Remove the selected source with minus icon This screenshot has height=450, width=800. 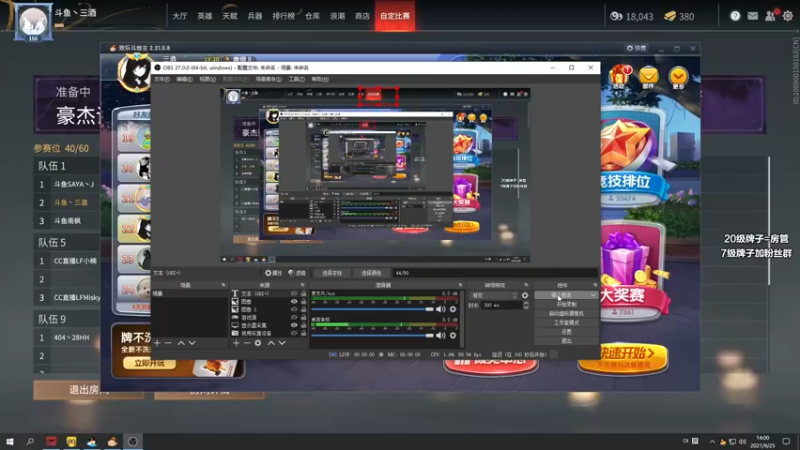click(x=246, y=343)
